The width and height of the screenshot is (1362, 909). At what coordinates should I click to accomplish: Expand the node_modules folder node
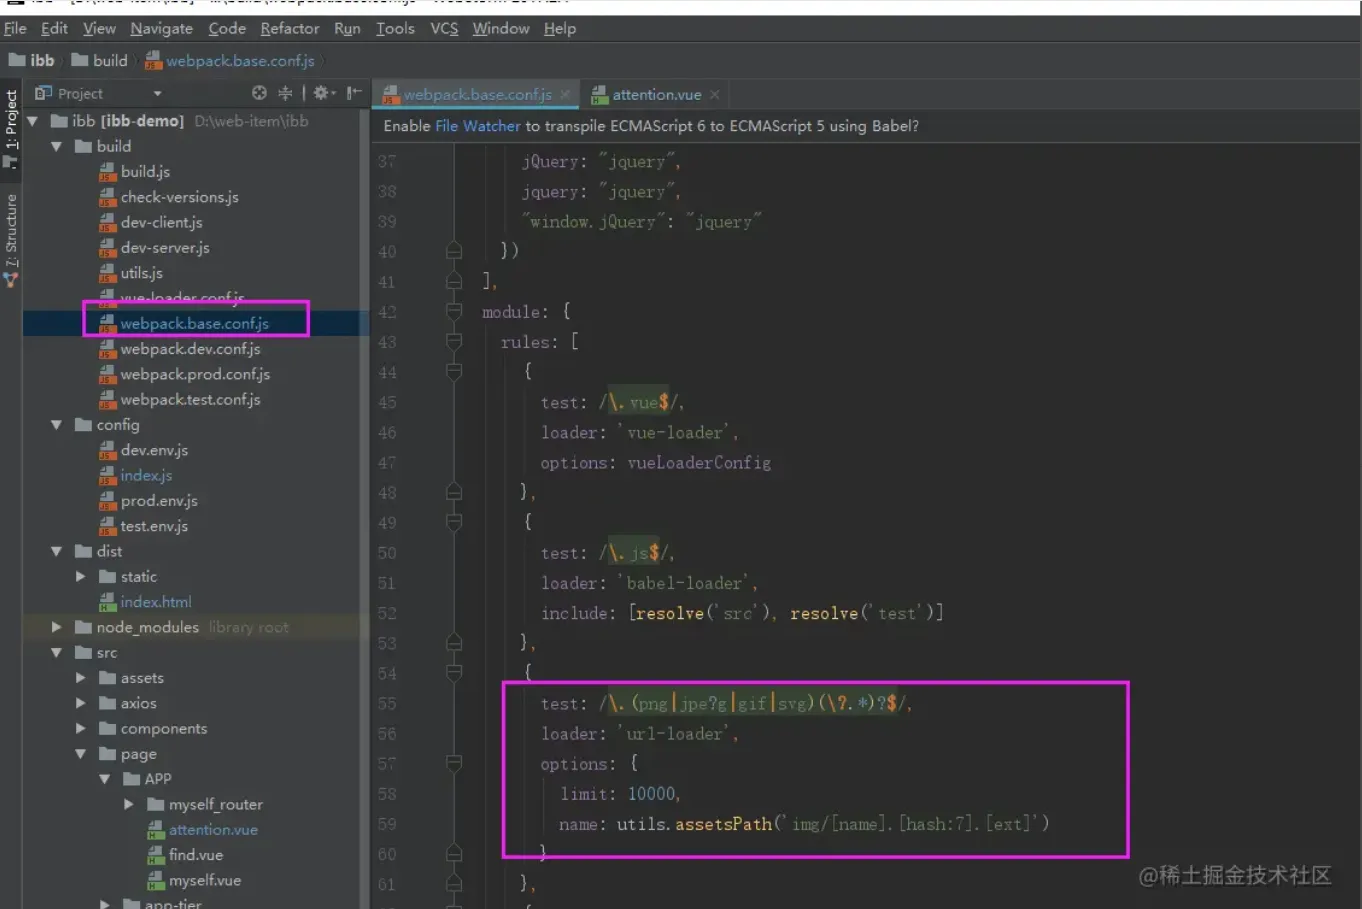pos(57,627)
